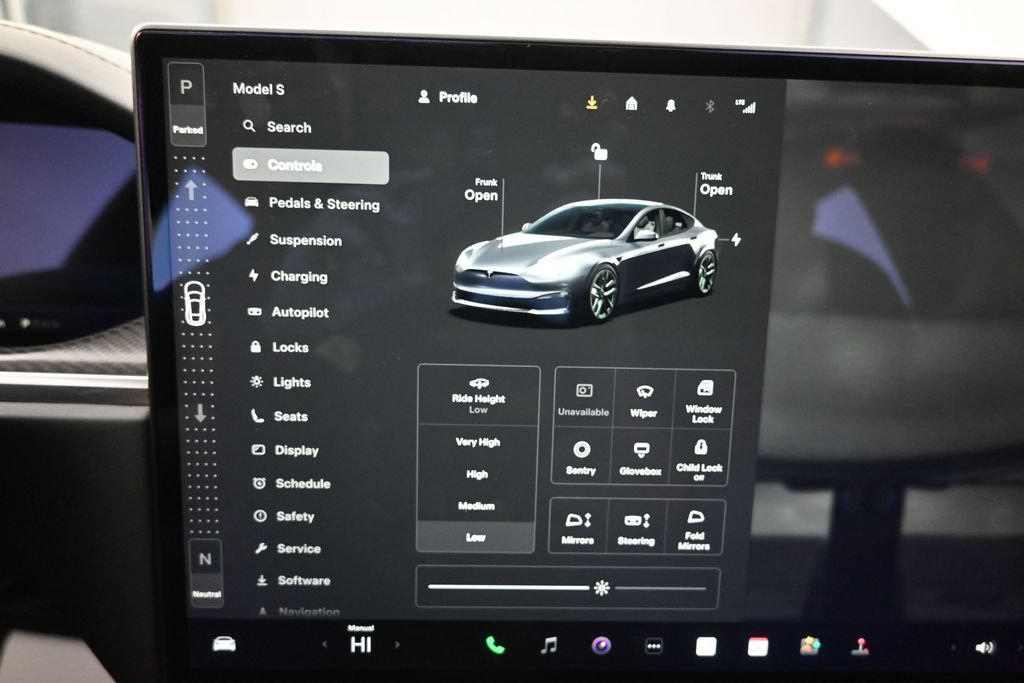Open the Music app

(549, 646)
